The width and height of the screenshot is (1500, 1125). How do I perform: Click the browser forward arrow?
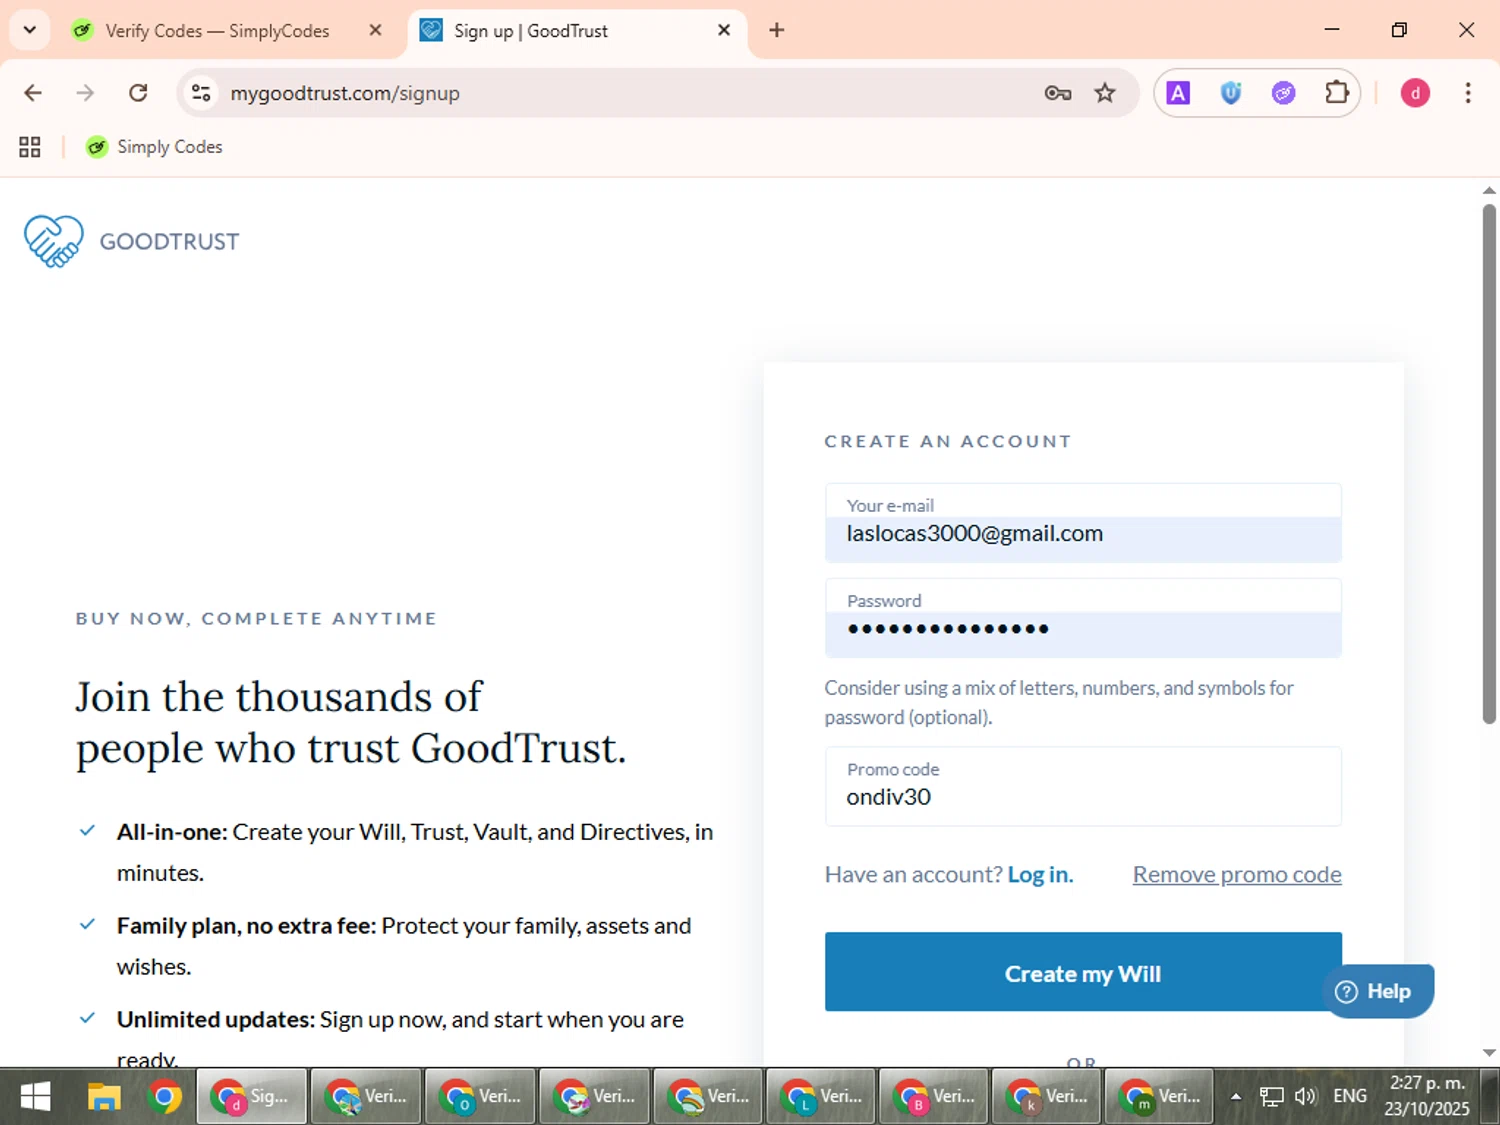(85, 93)
